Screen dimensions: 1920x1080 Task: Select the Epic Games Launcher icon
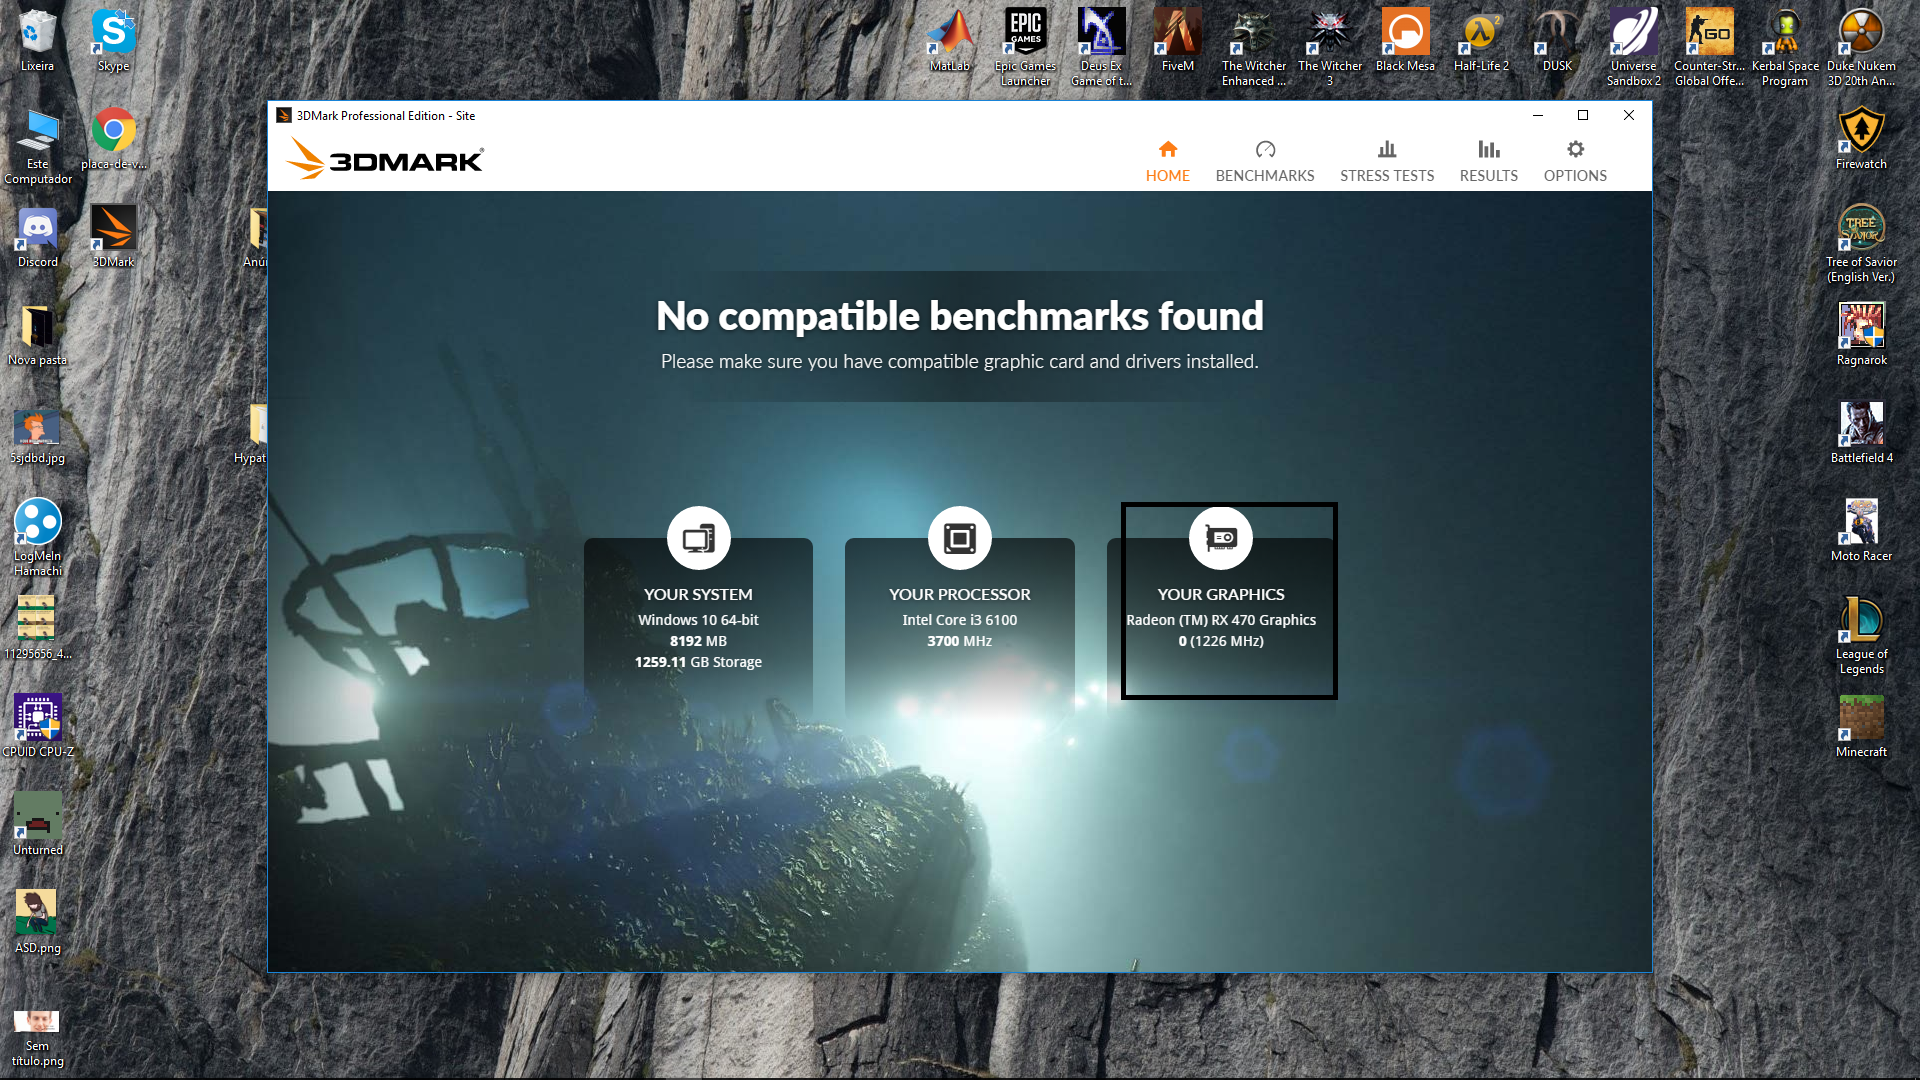[x=1025, y=47]
